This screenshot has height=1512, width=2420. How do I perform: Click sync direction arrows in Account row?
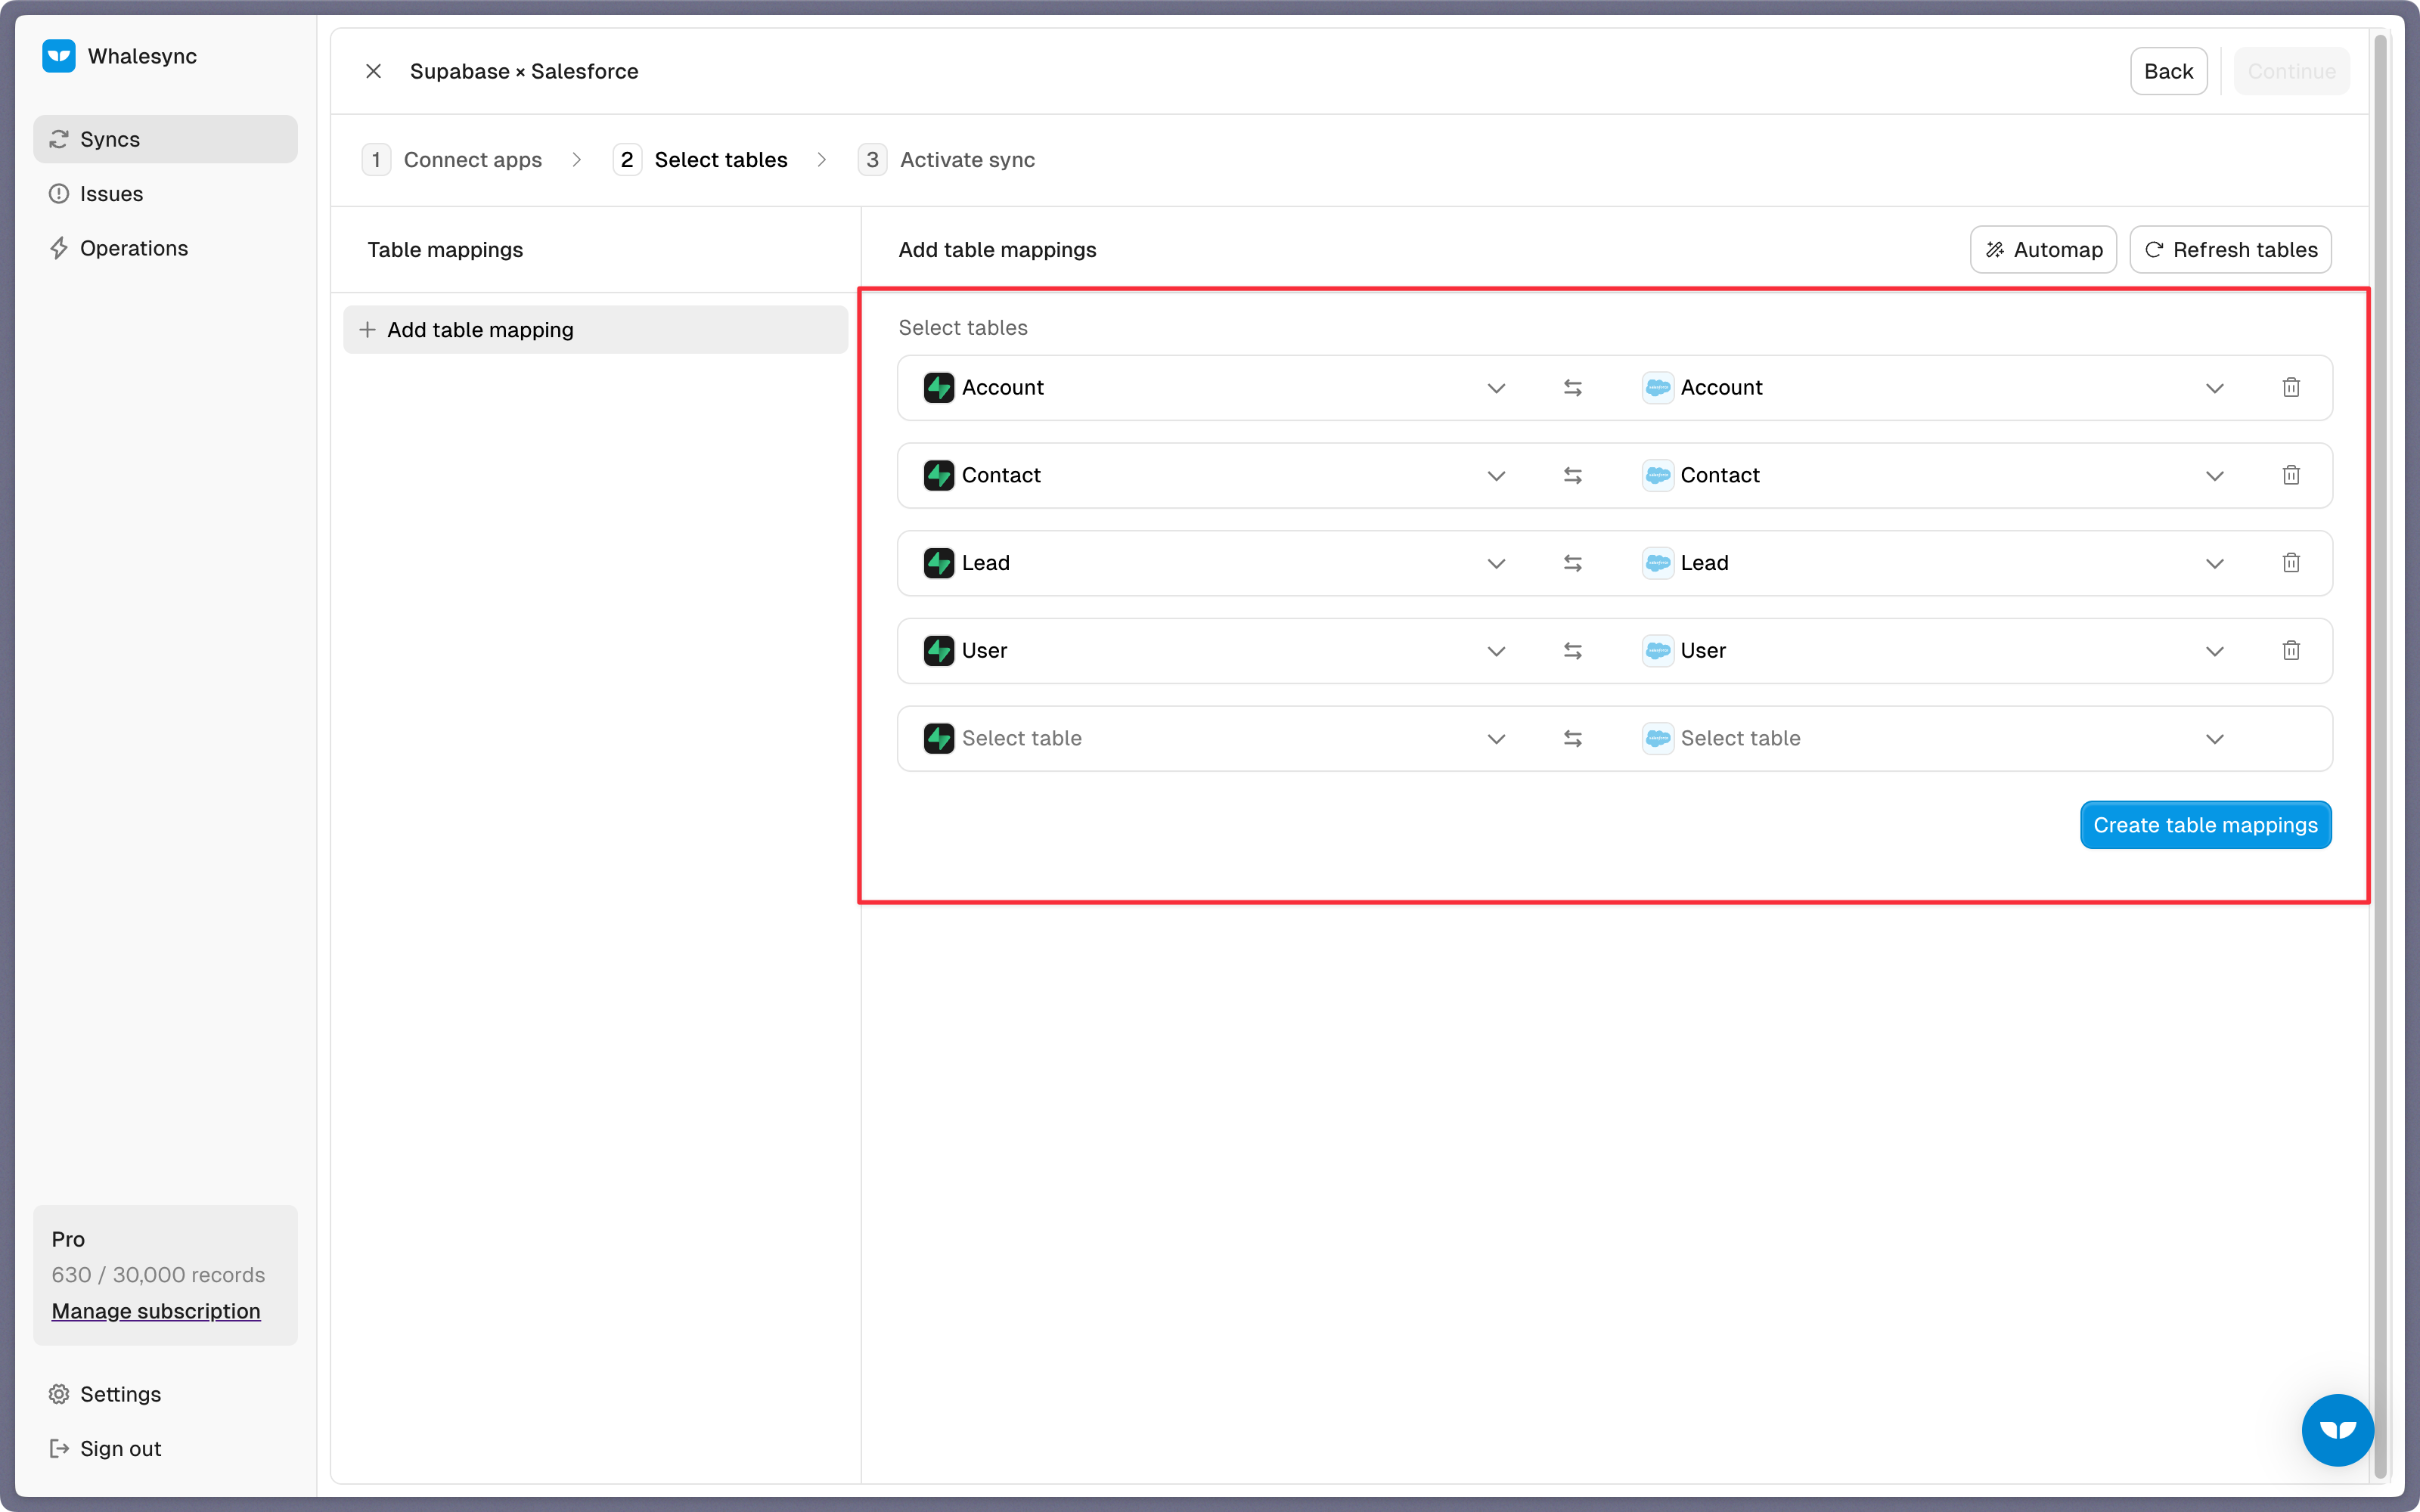click(x=1573, y=388)
